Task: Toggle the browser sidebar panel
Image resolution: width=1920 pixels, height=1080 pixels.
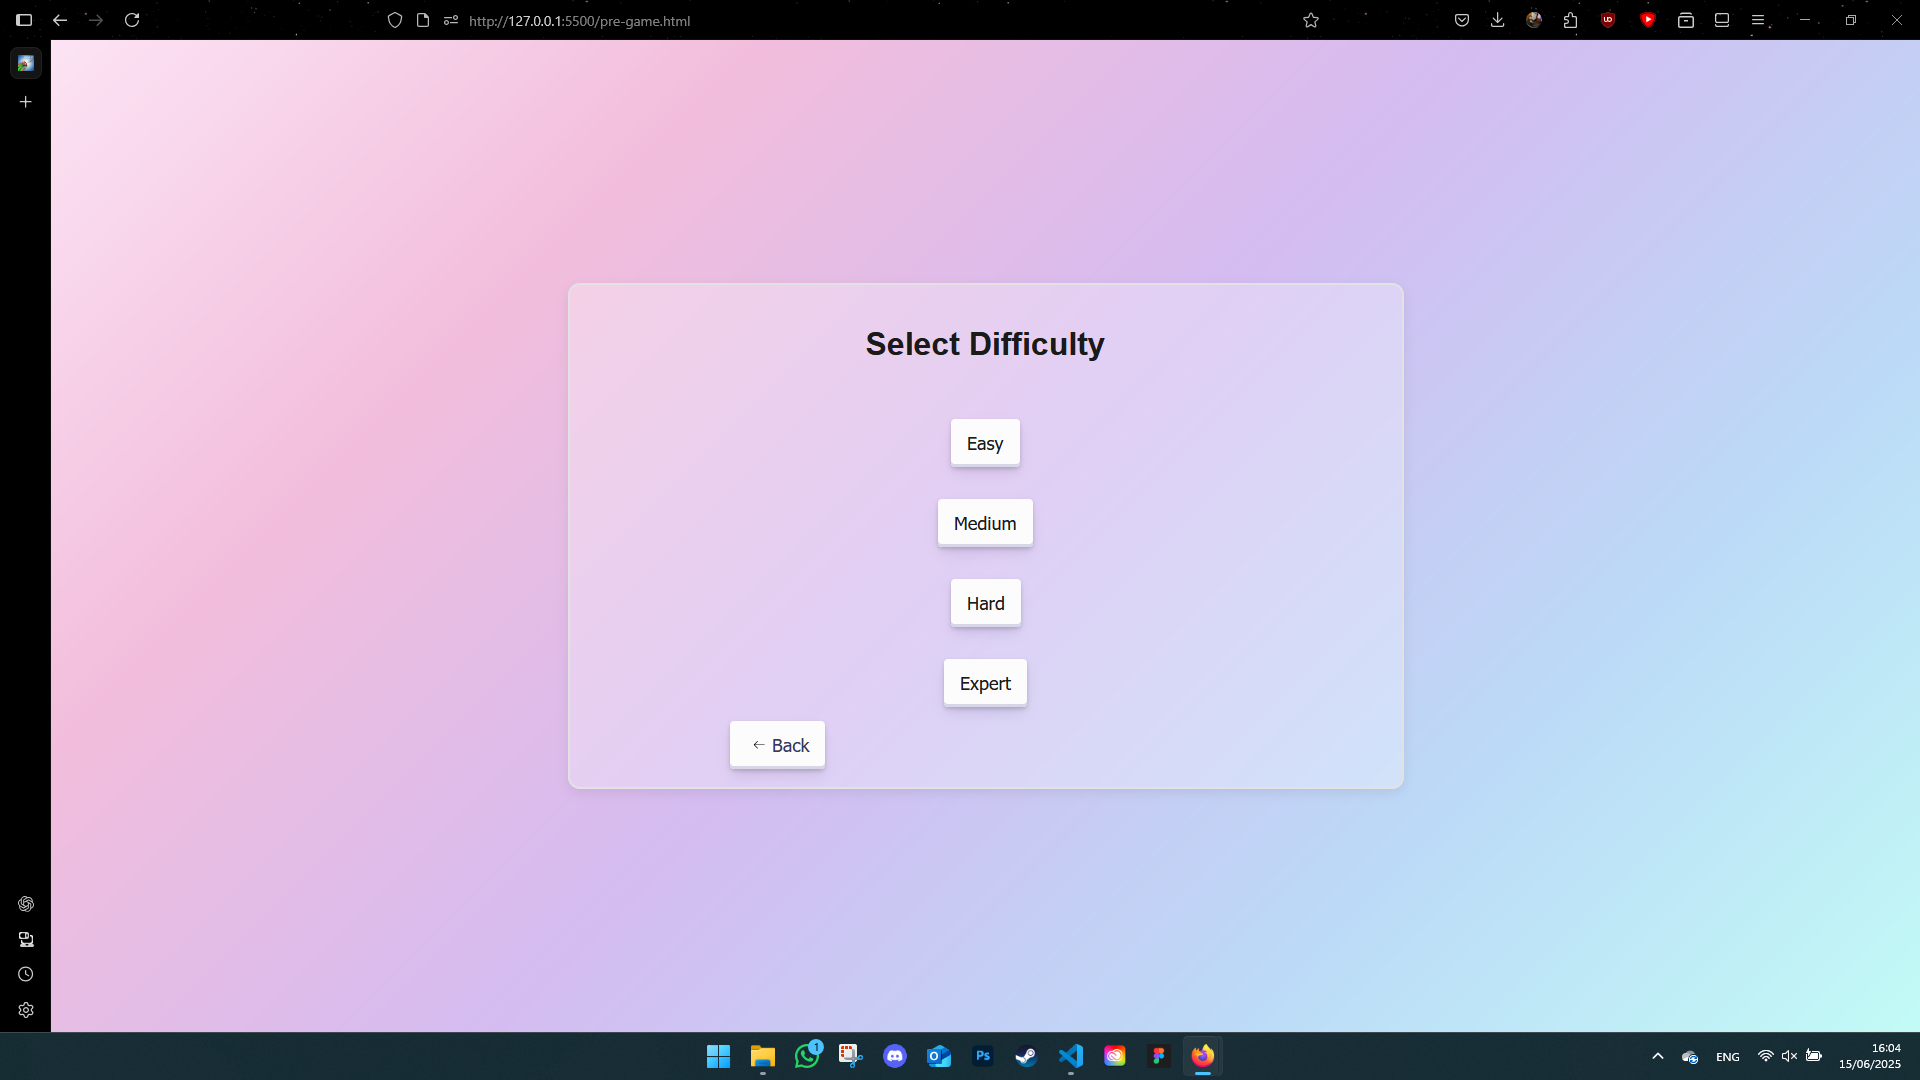Action: point(24,20)
